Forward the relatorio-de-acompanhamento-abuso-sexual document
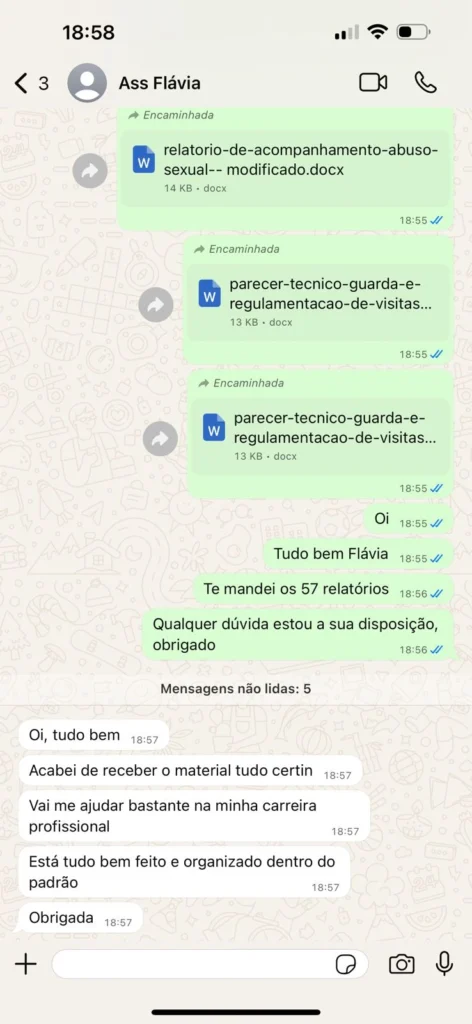Screen dimensions: 472x1024 click(x=90, y=171)
